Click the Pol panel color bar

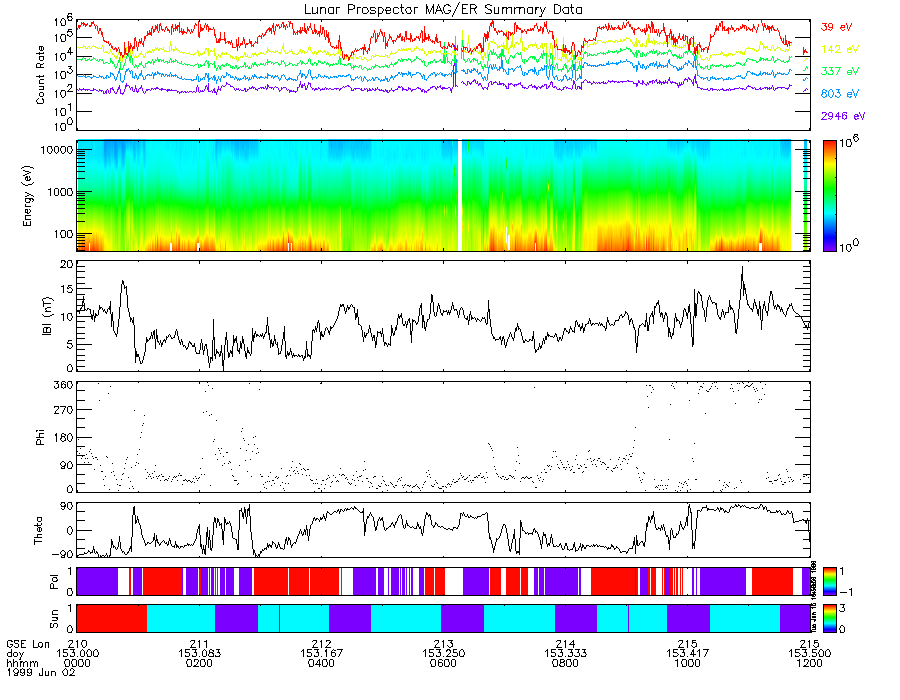tap(829, 581)
